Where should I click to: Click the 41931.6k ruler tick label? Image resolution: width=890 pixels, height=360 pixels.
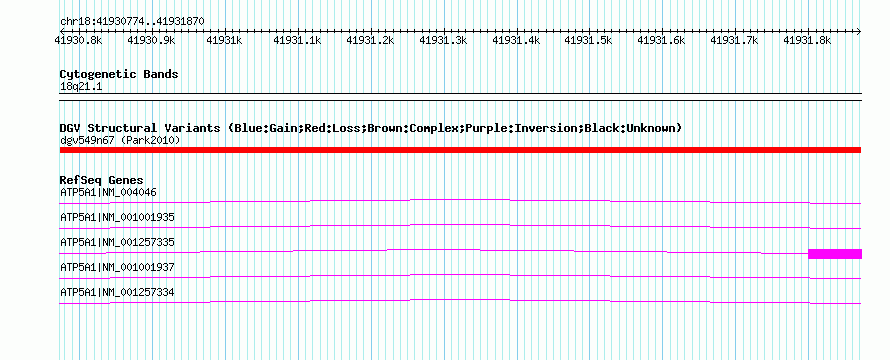(x=661, y=40)
